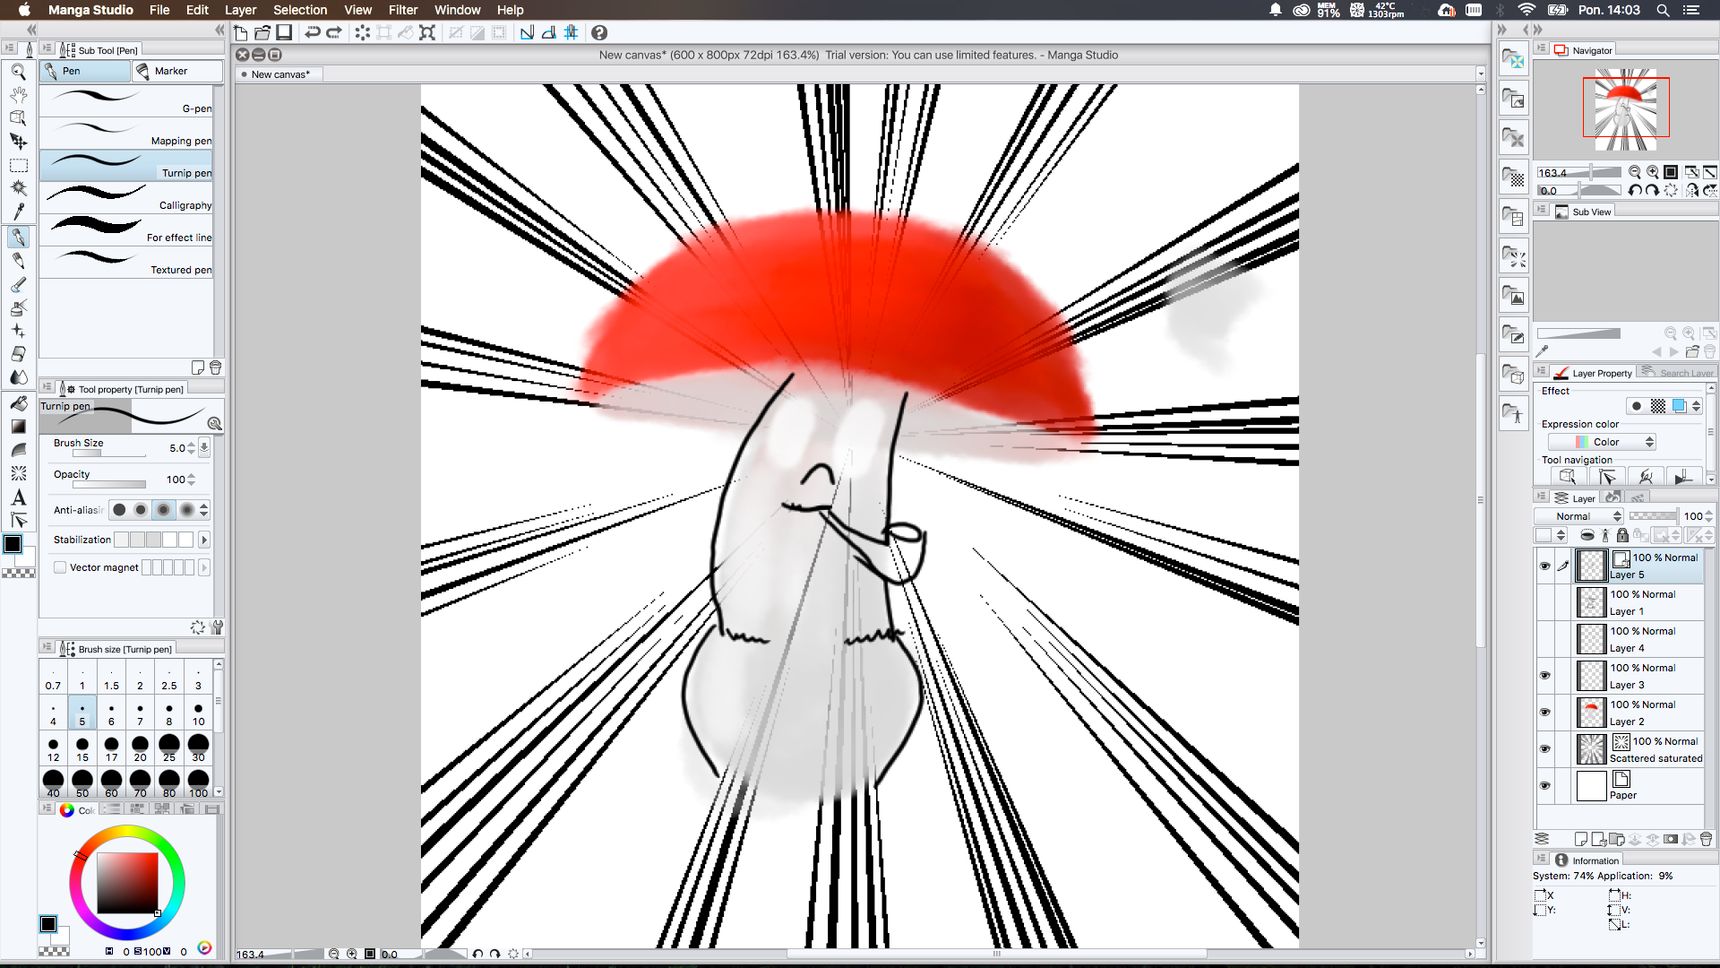Open the blending mode Normal dropdown
This screenshot has height=968, width=1720.
pos(1578,516)
